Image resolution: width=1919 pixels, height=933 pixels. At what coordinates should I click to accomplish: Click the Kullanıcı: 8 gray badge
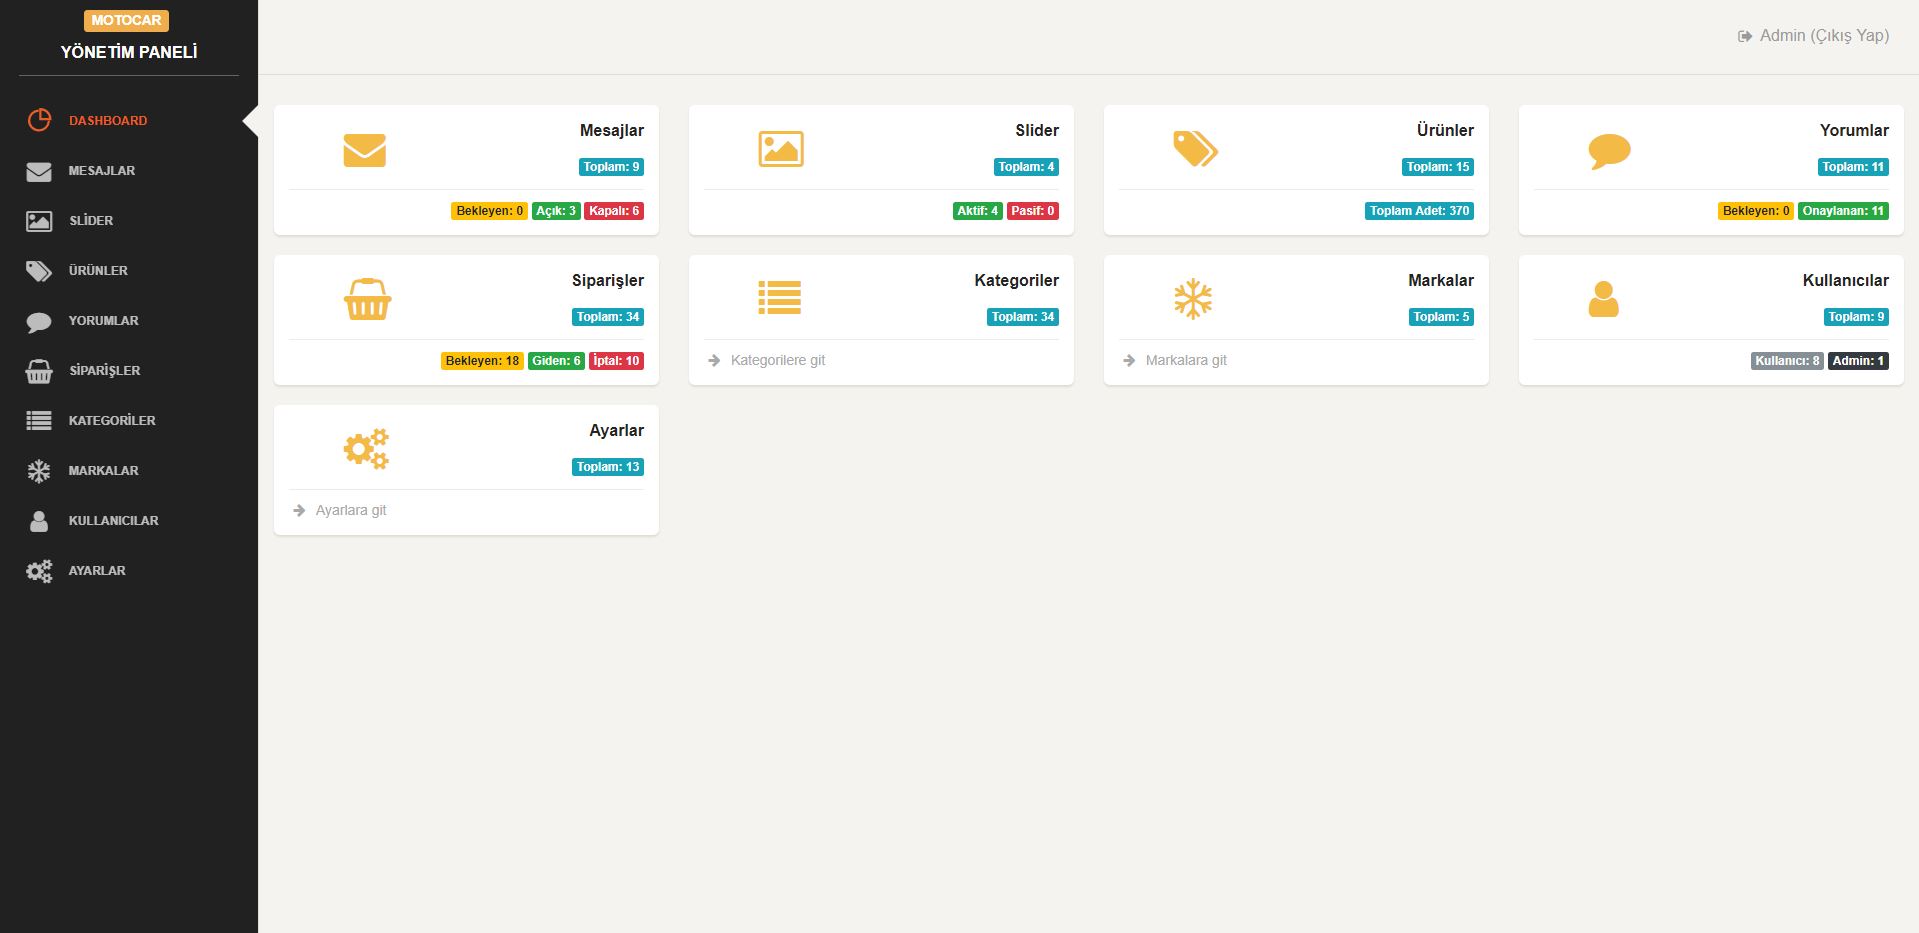tap(1788, 361)
